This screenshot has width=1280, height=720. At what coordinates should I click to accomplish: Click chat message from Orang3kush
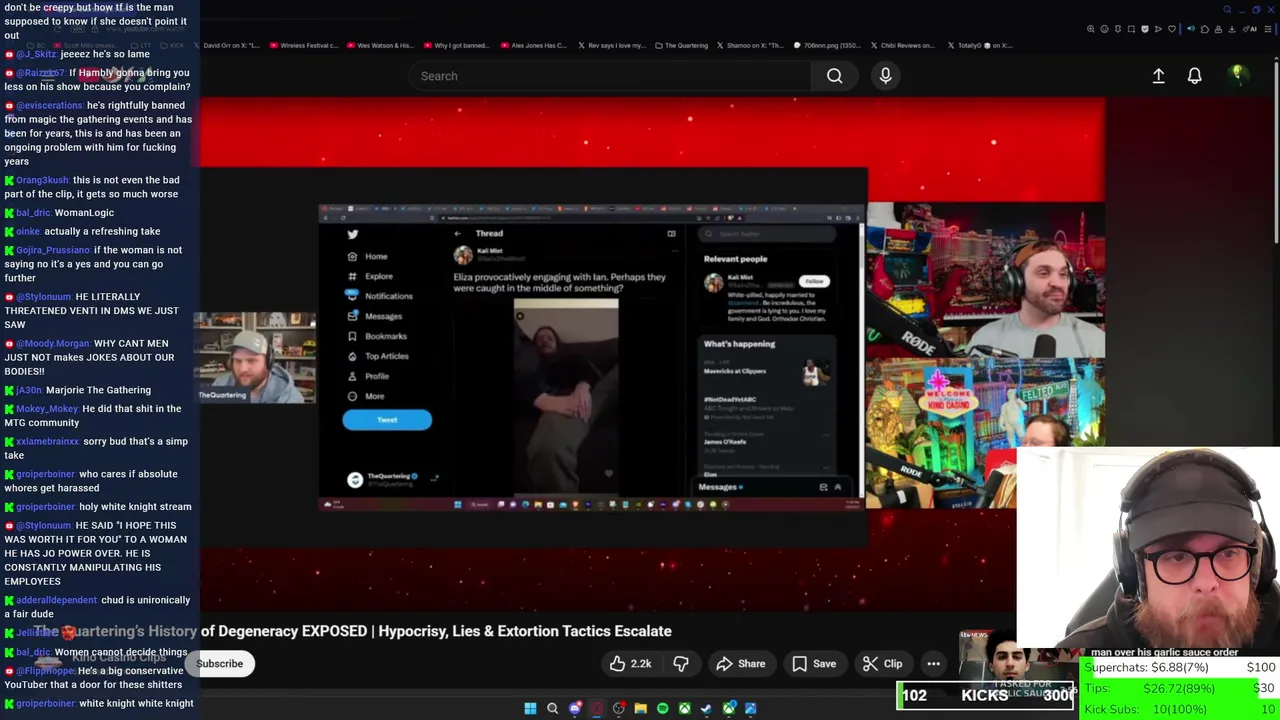[92, 187]
